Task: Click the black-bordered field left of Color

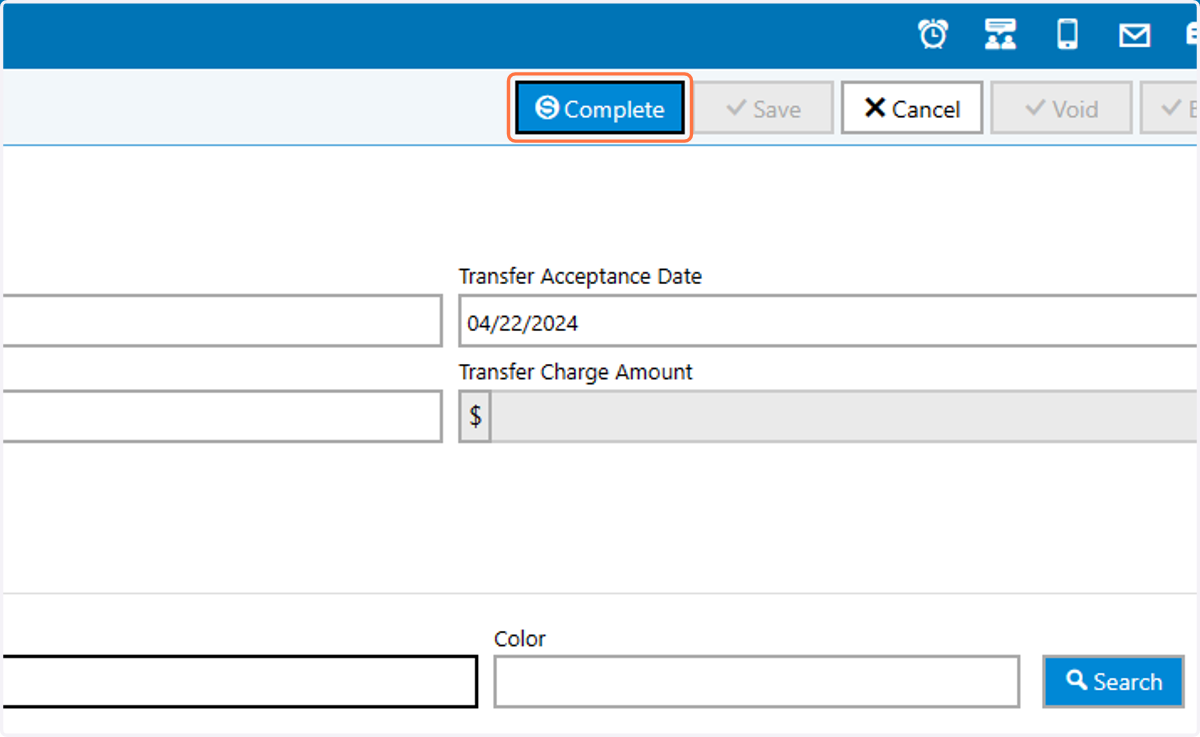Action: [239, 681]
